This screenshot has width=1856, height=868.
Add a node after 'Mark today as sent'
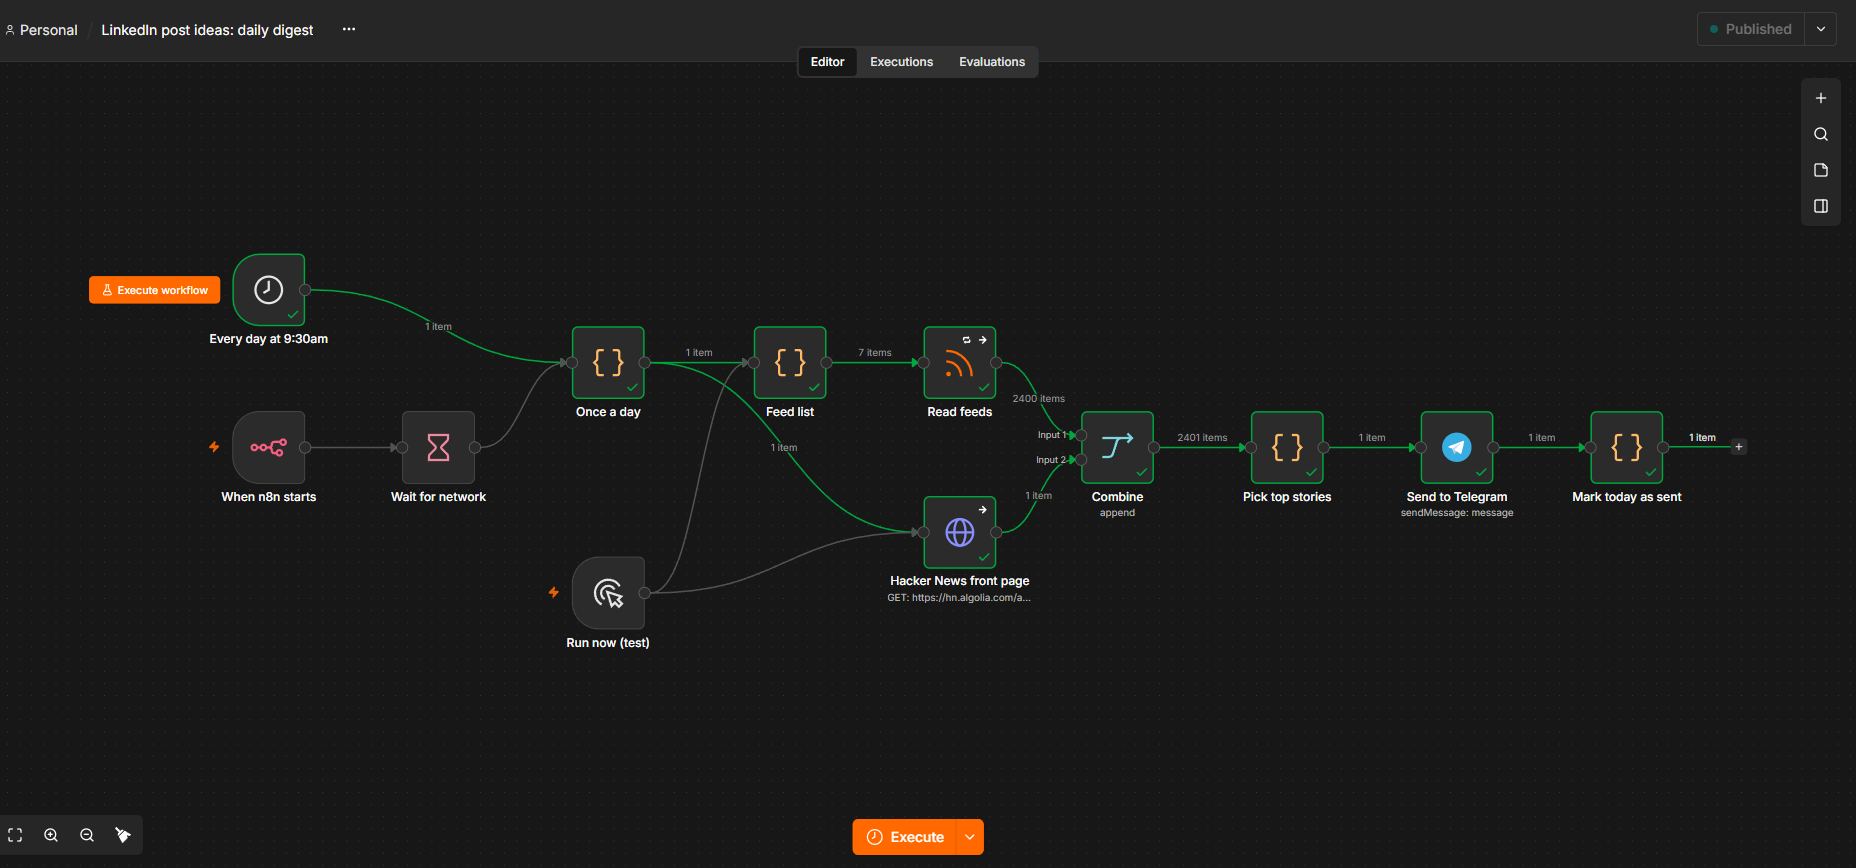pyautogui.click(x=1739, y=447)
